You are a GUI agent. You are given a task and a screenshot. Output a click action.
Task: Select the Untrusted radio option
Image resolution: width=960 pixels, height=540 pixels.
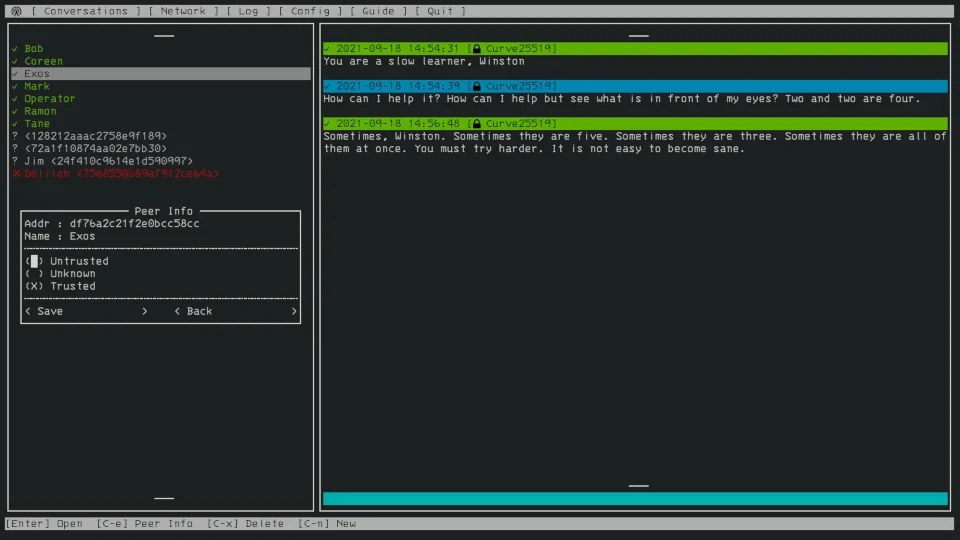pos(35,261)
